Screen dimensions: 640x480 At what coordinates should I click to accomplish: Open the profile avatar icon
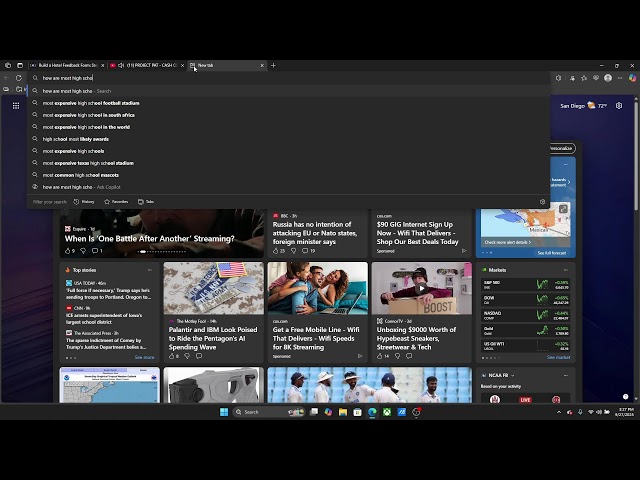click(x=608, y=78)
